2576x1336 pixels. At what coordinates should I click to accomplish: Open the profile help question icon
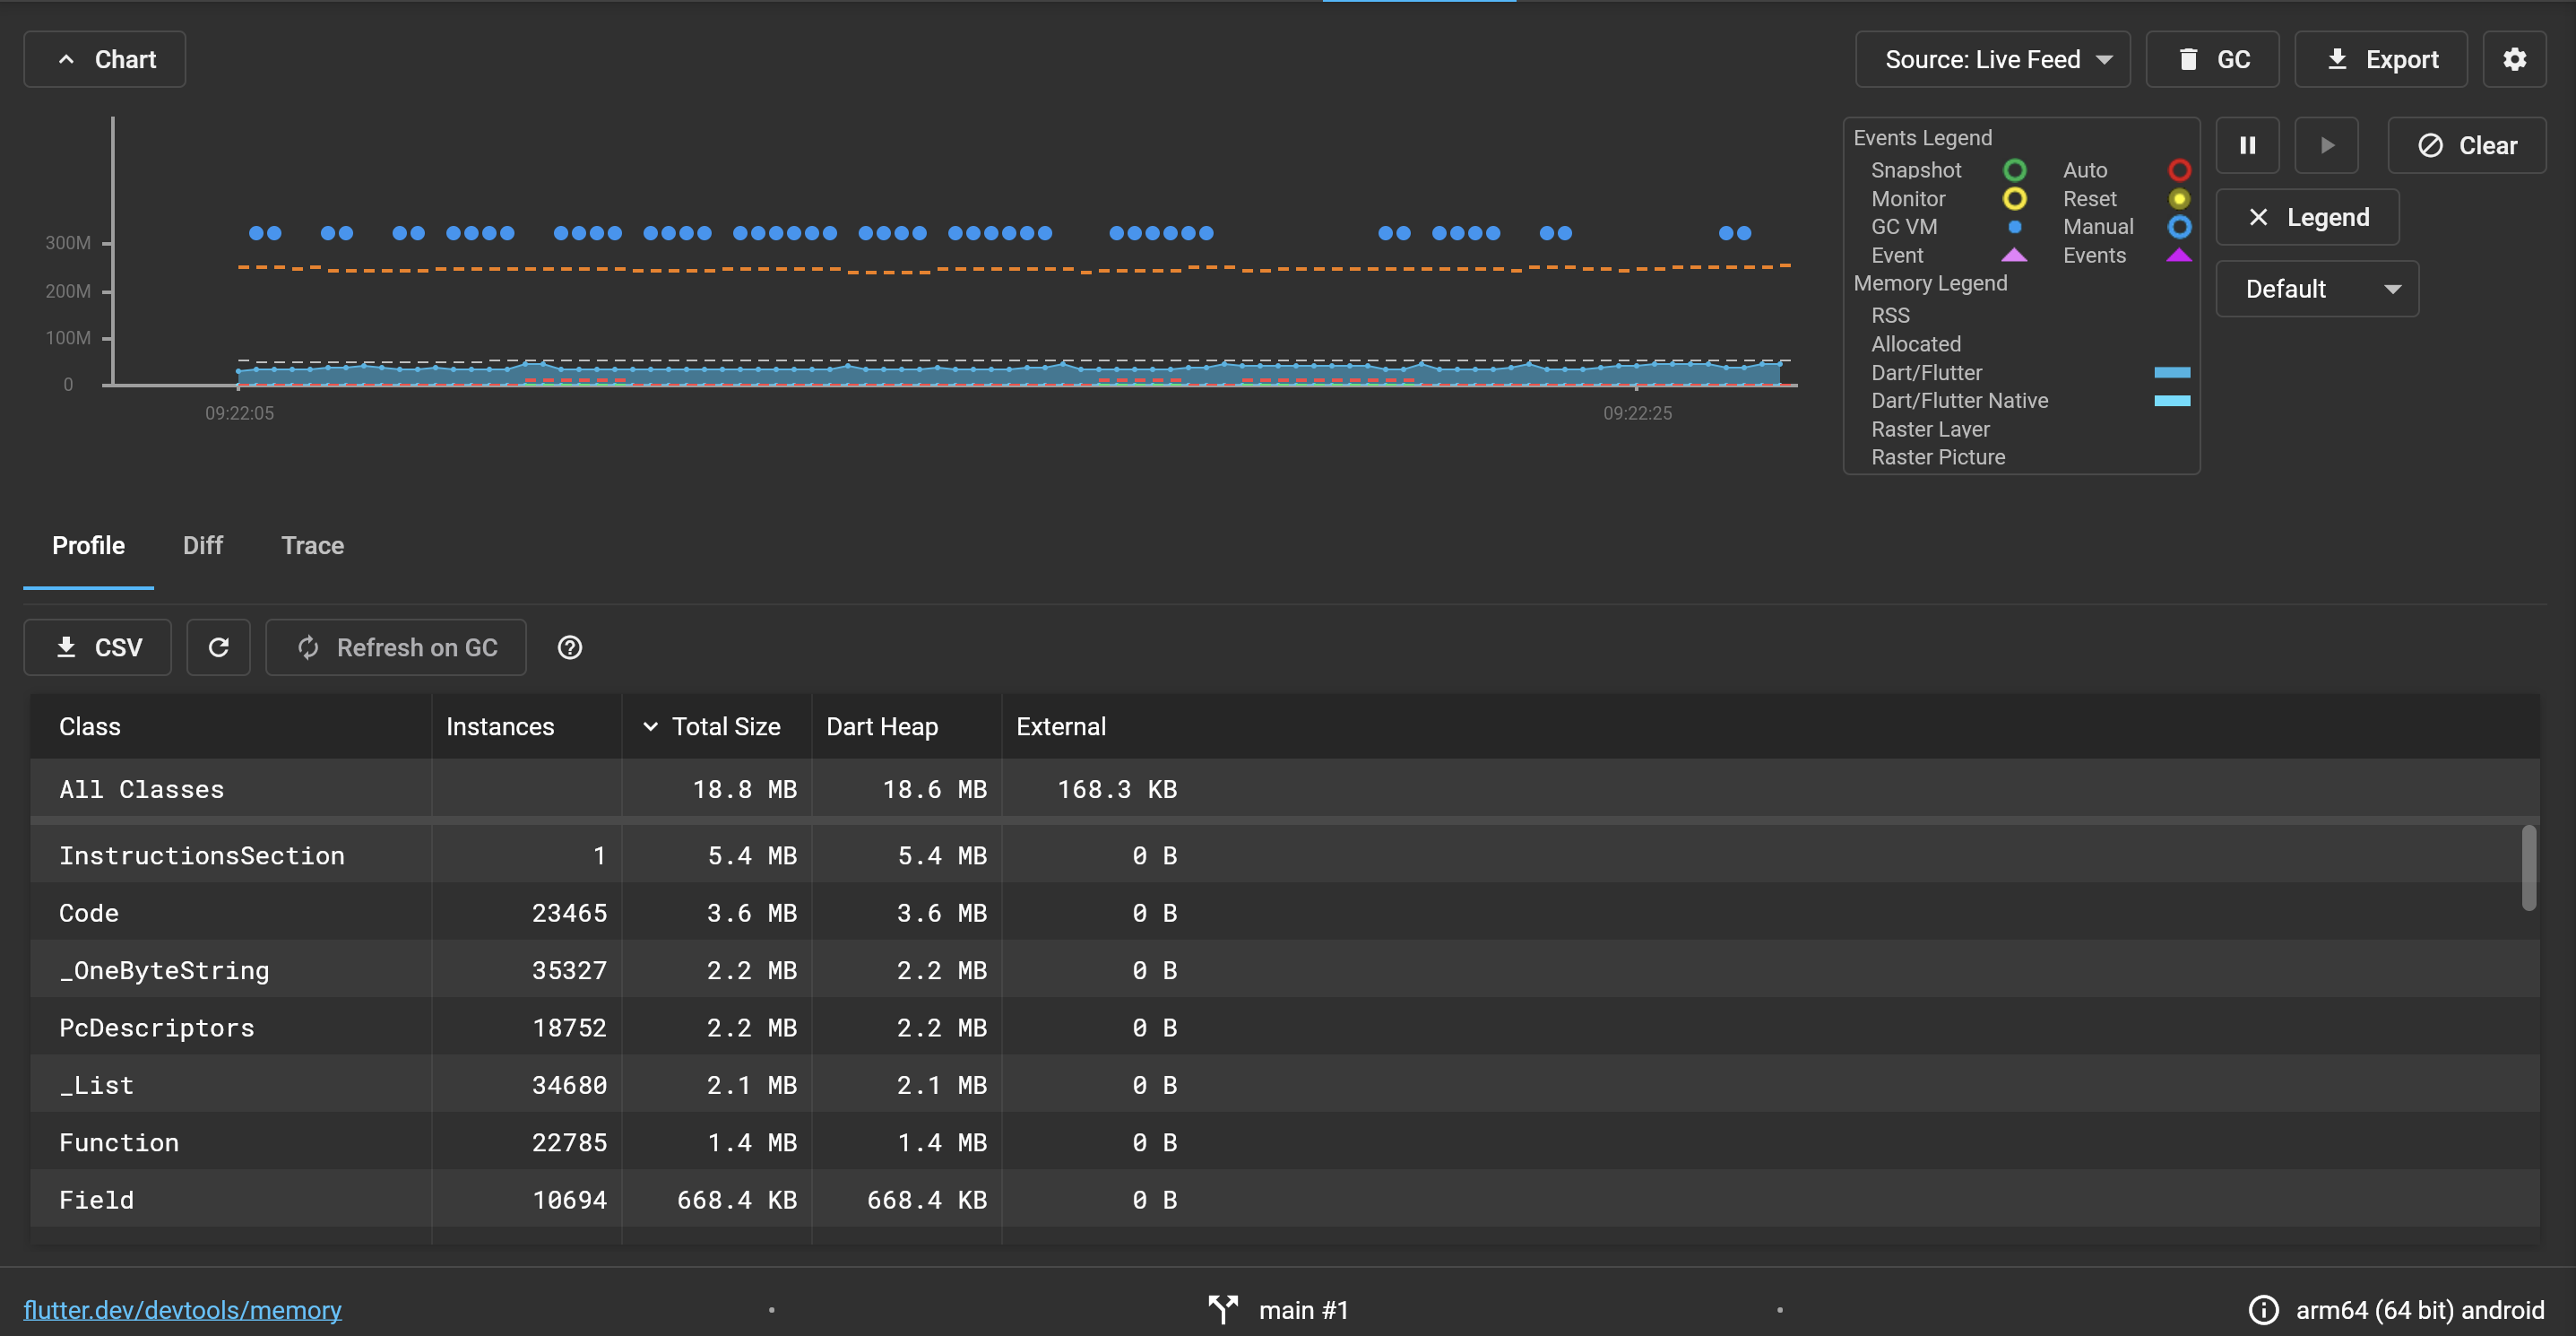point(570,648)
